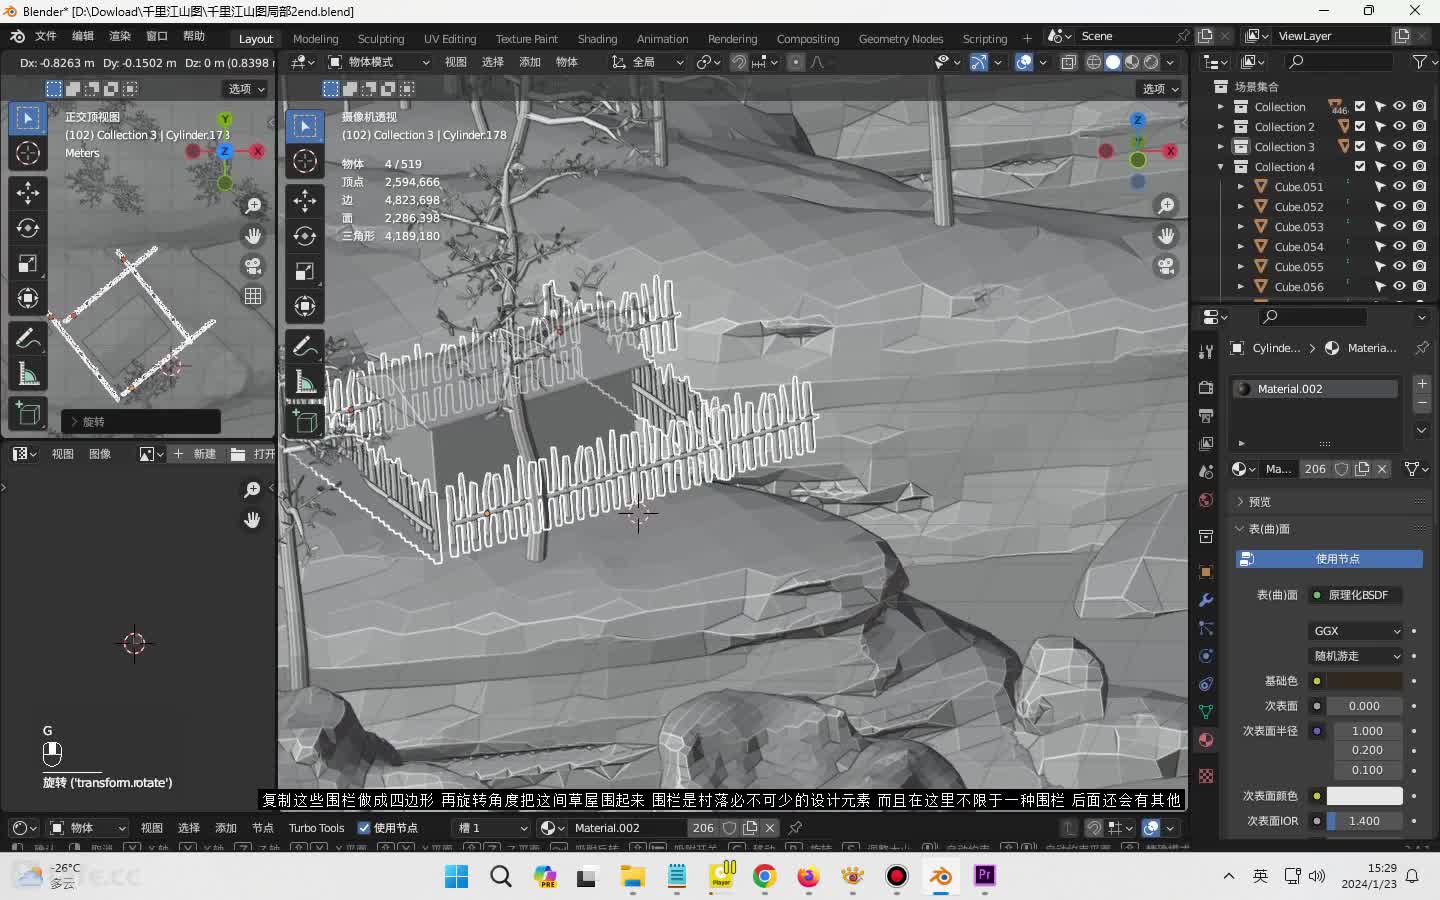
Task: Add a new material slot
Action: pyautogui.click(x=1422, y=384)
